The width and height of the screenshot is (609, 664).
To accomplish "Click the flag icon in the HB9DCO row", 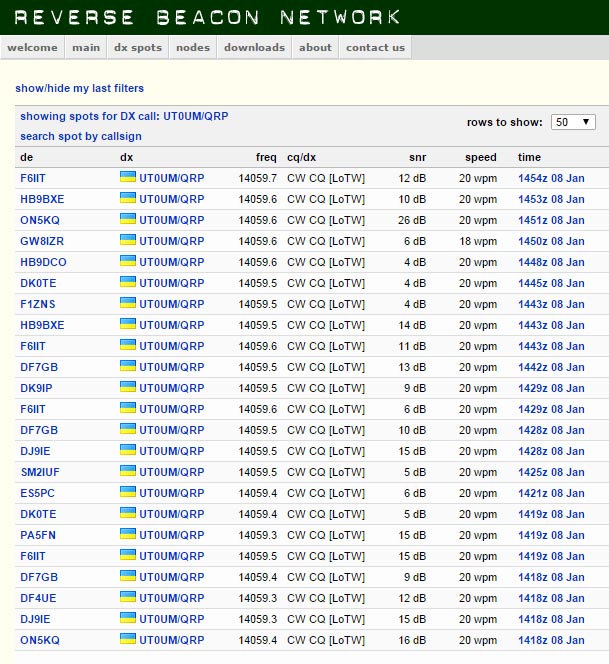I will point(127,261).
